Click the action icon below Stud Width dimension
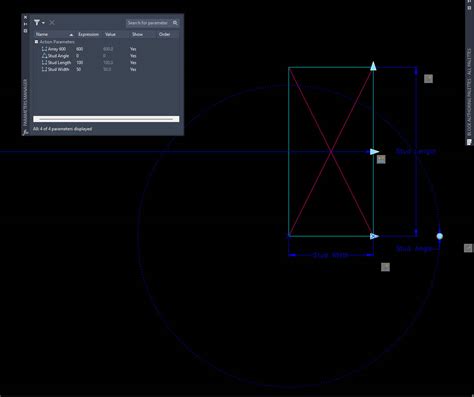 385,267
